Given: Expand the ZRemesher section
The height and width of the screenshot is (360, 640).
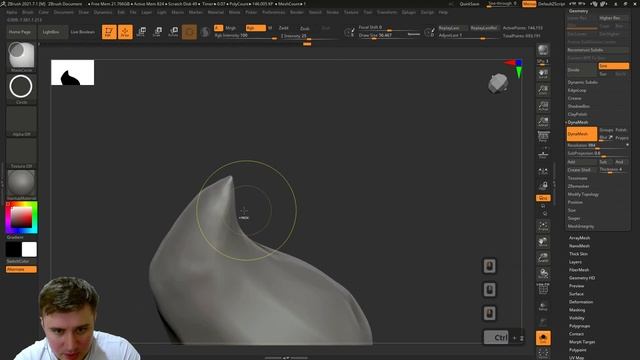Looking at the screenshot, I should tap(578, 186).
